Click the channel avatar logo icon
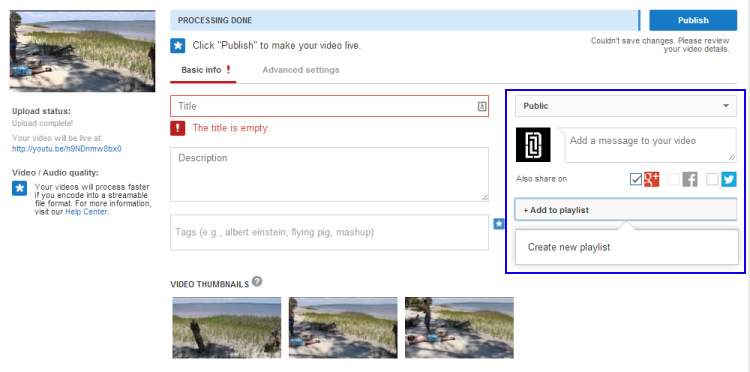750x372 pixels. coord(533,144)
